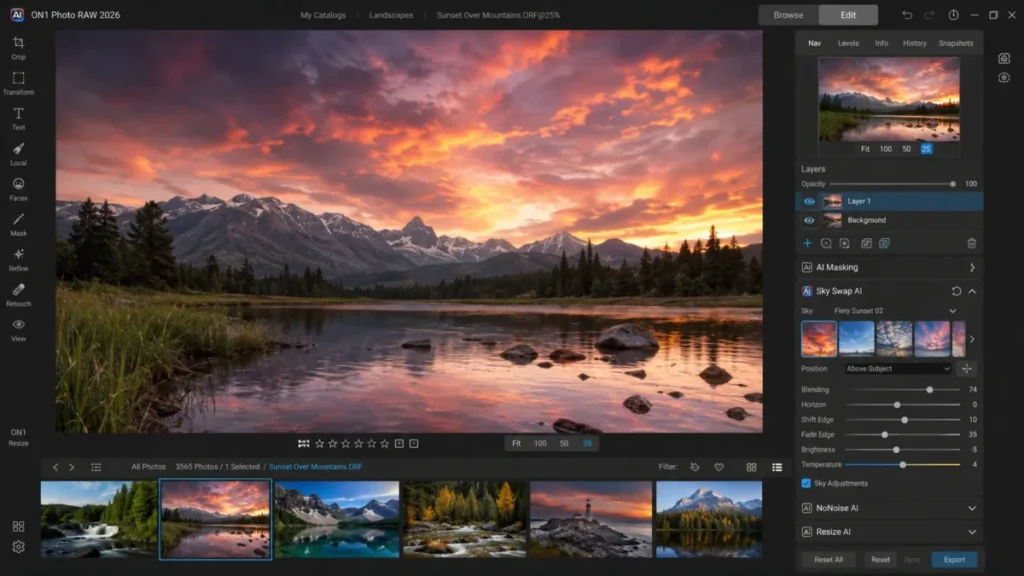
Task: Click the four-squares icon above the settings gear
Action: (x=18, y=526)
